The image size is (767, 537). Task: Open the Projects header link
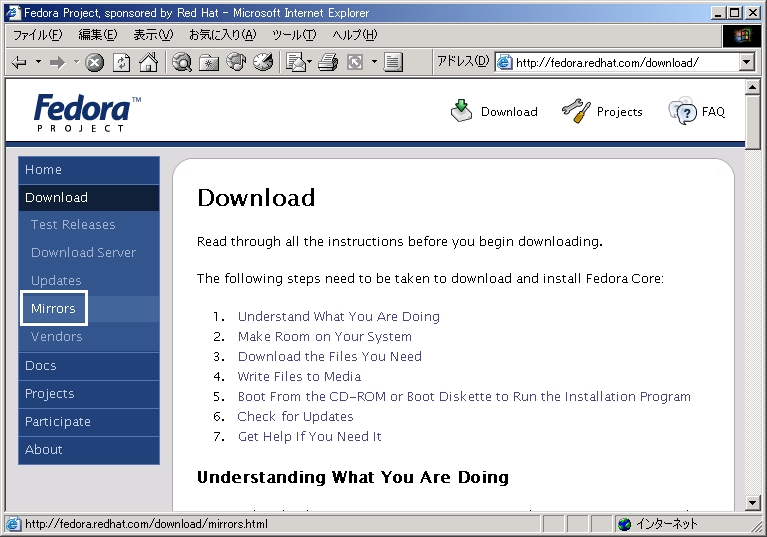[x=620, y=112]
